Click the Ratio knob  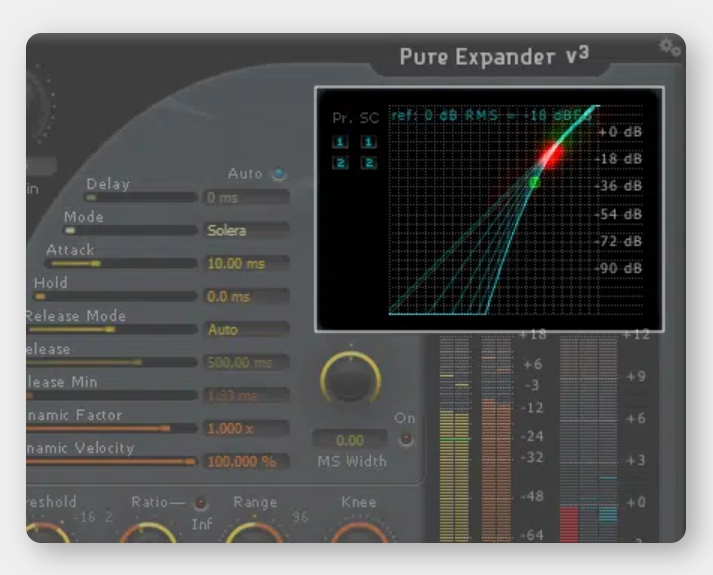pyautogui.click(x=148, y=533)
